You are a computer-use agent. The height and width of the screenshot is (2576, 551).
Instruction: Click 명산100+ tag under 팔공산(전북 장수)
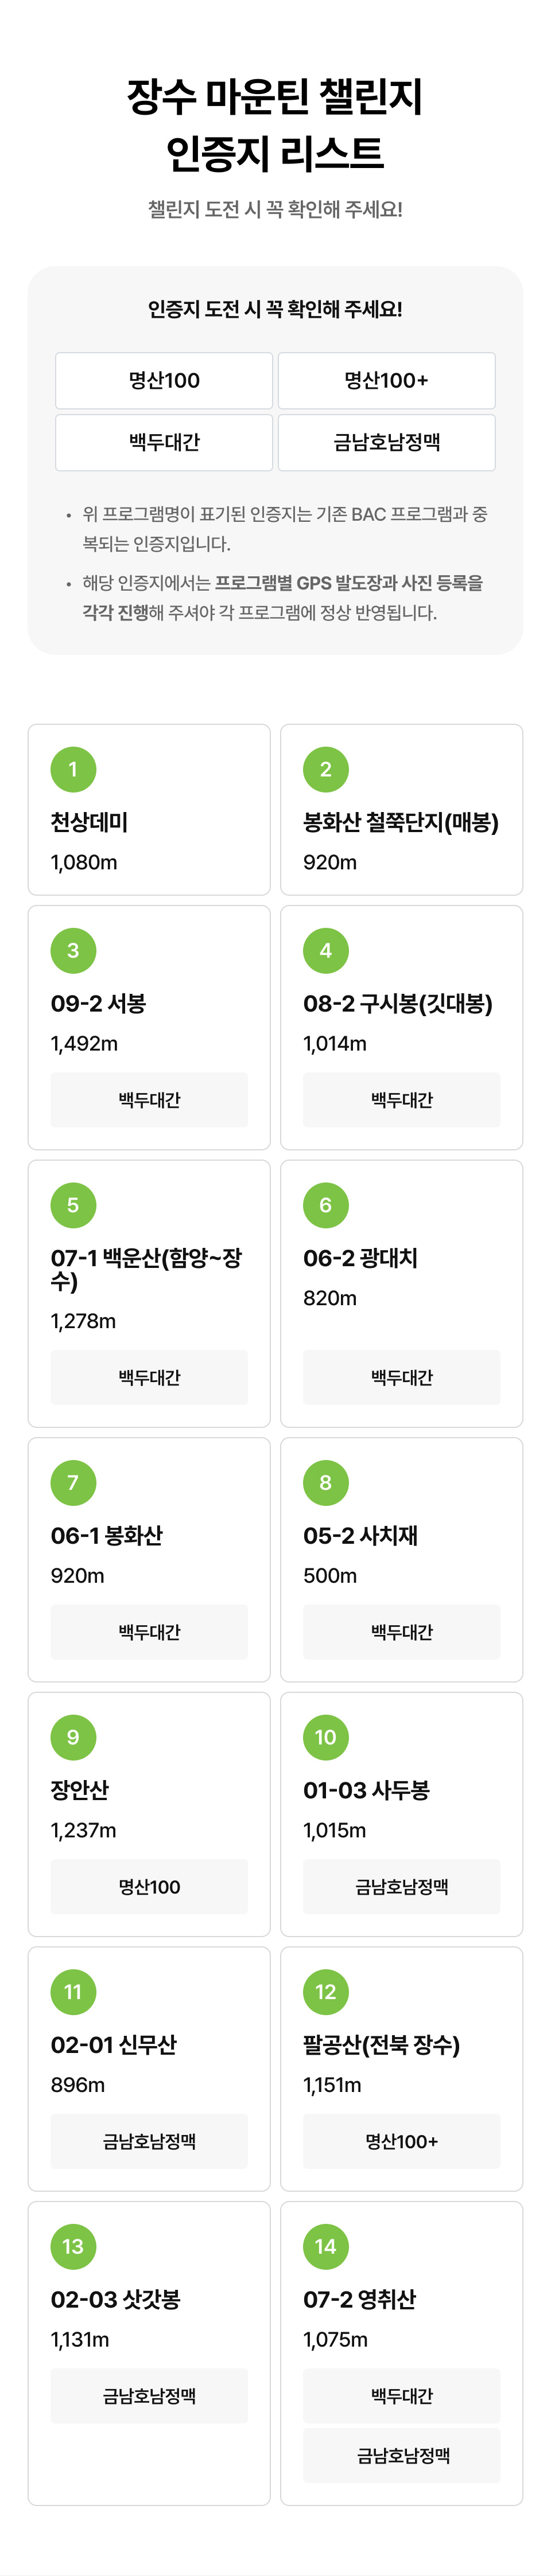402,2141
